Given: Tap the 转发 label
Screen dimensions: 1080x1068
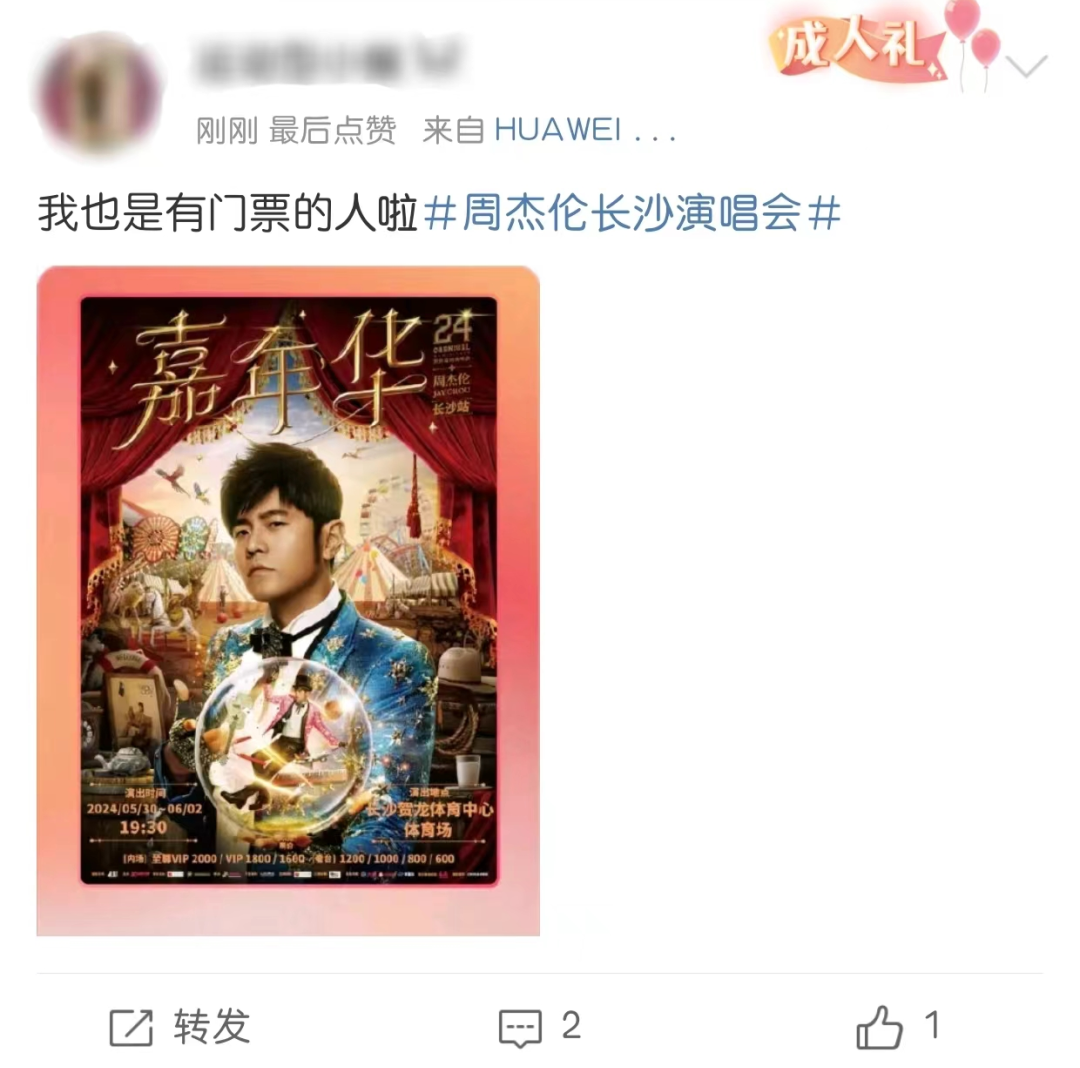Looking at the screenshot, I should 211,1026.
